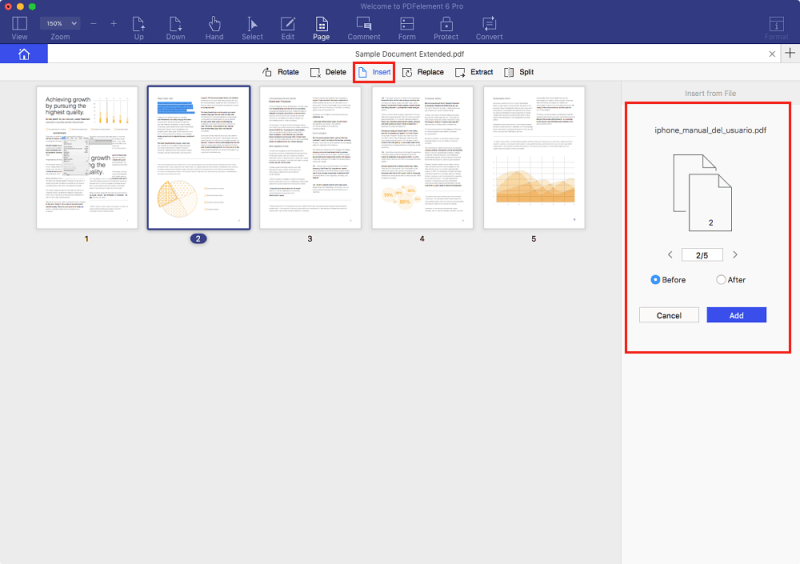Activate the Select tool
Image resolution: width=800 pixels, height=564 pixels.
[252, 28]
